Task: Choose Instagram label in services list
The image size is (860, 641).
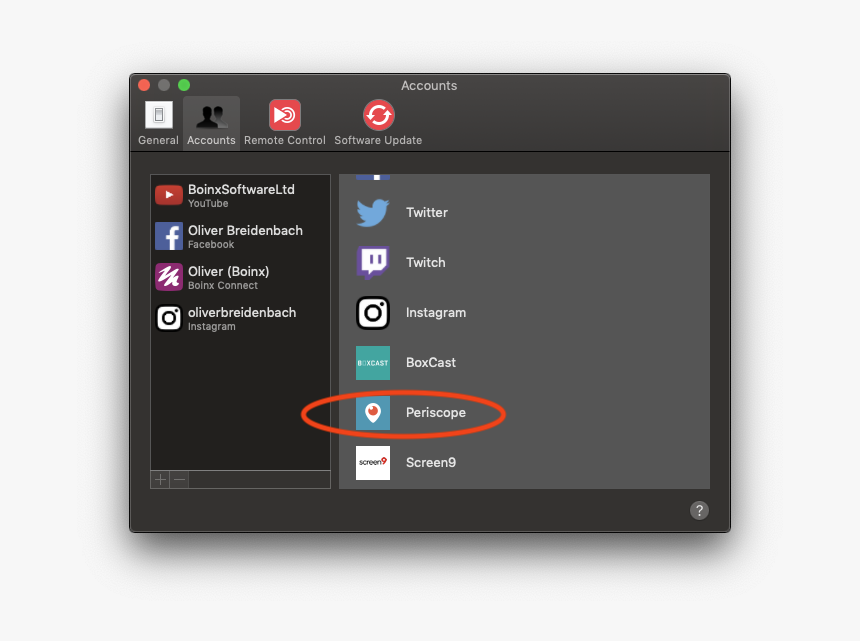Action: pyautogui.click(x=436, y=313)
